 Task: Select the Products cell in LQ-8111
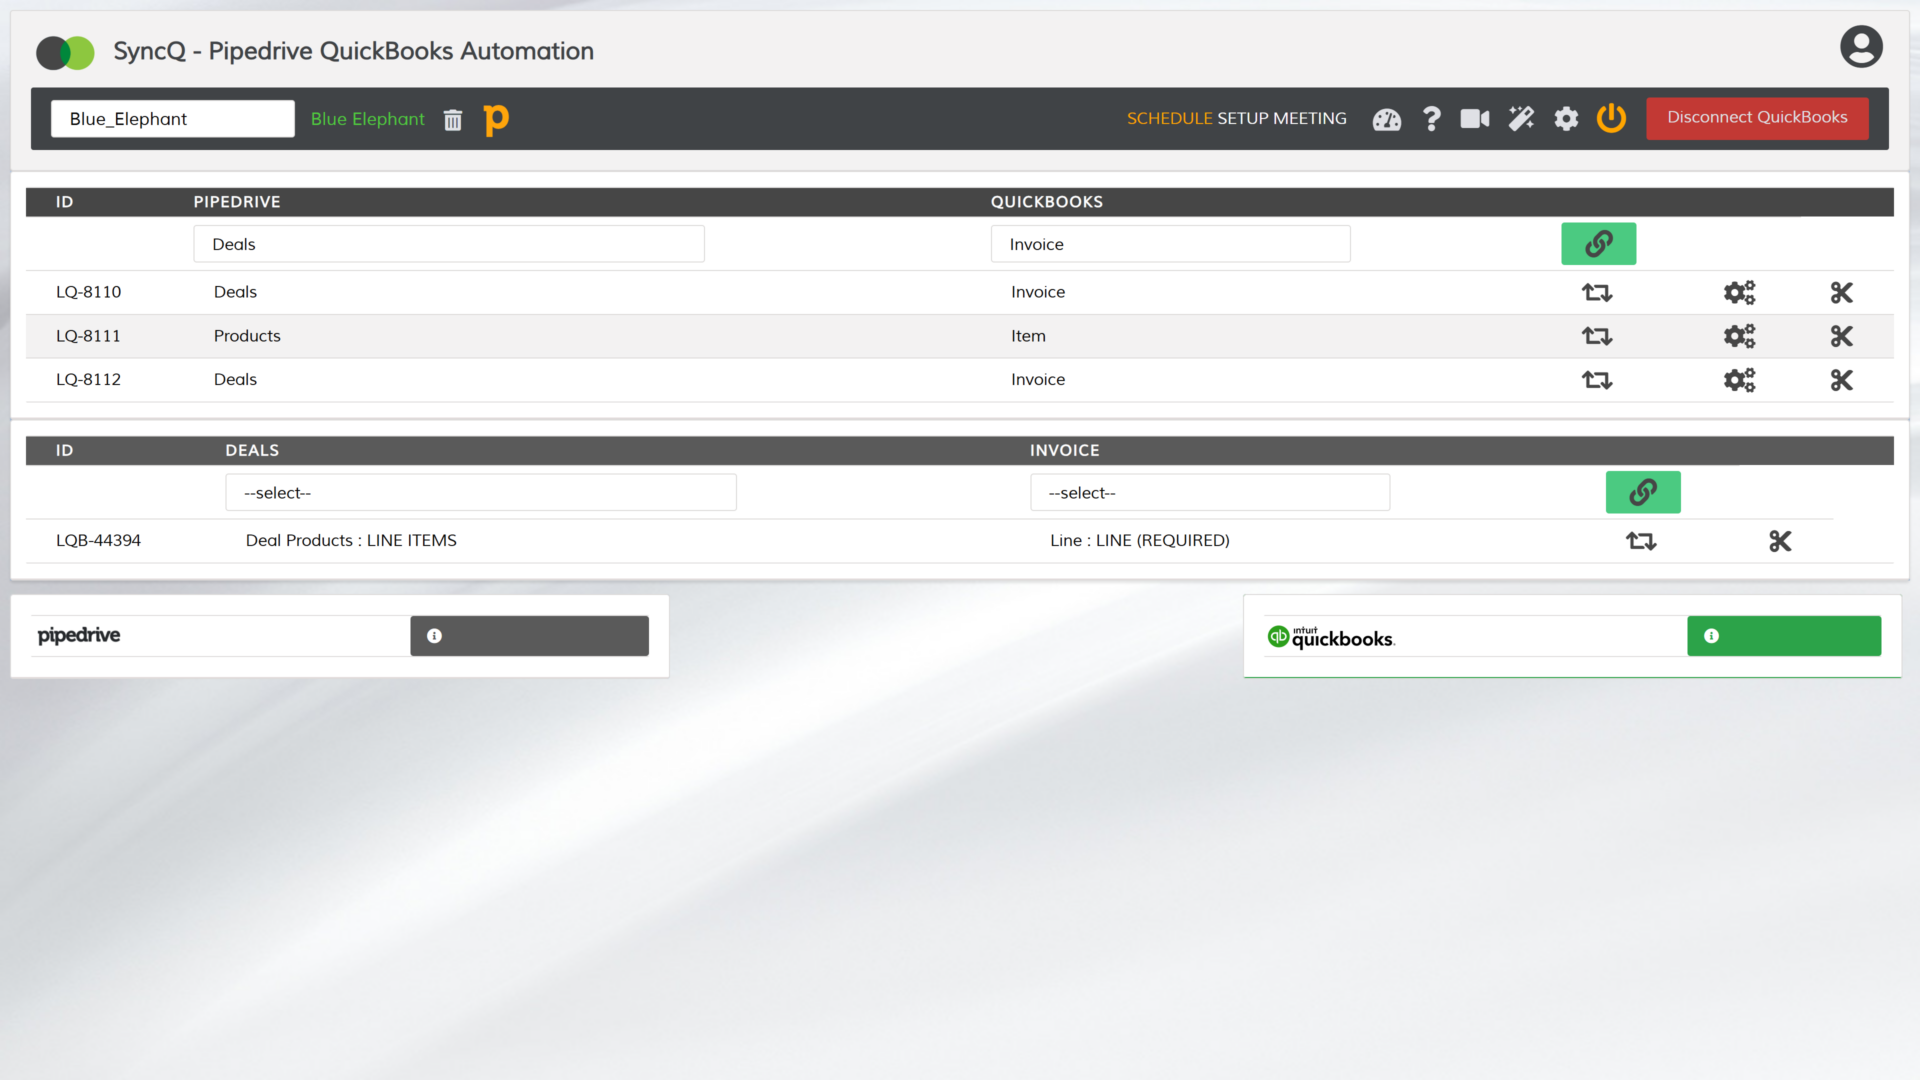point(247,336)
